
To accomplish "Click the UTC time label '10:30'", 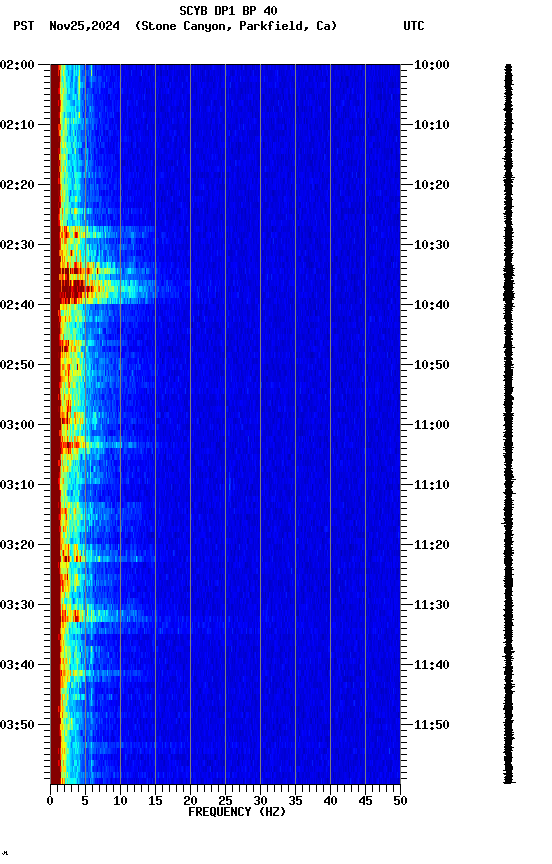I will pos(431,245).
